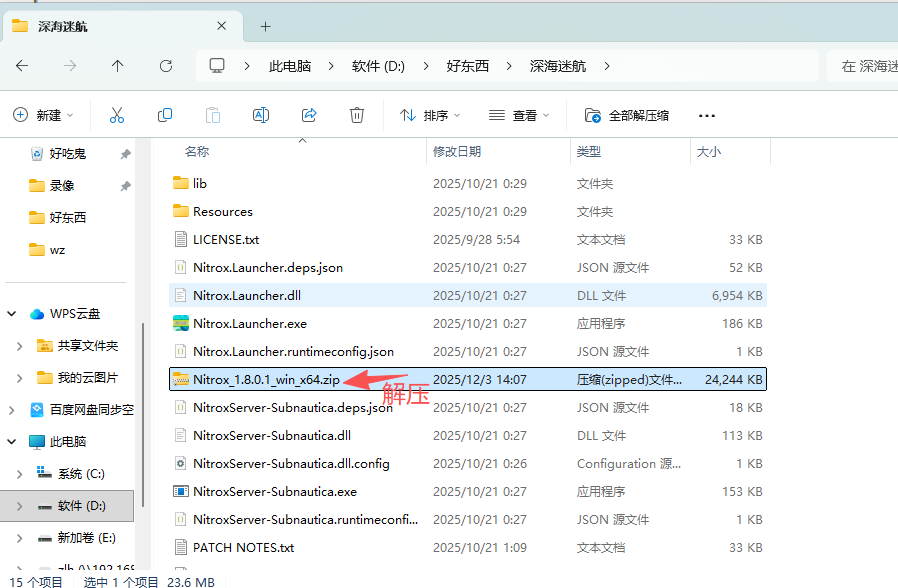Navigate back with the left arrow
Screen dimensions: 898x588
22,66
